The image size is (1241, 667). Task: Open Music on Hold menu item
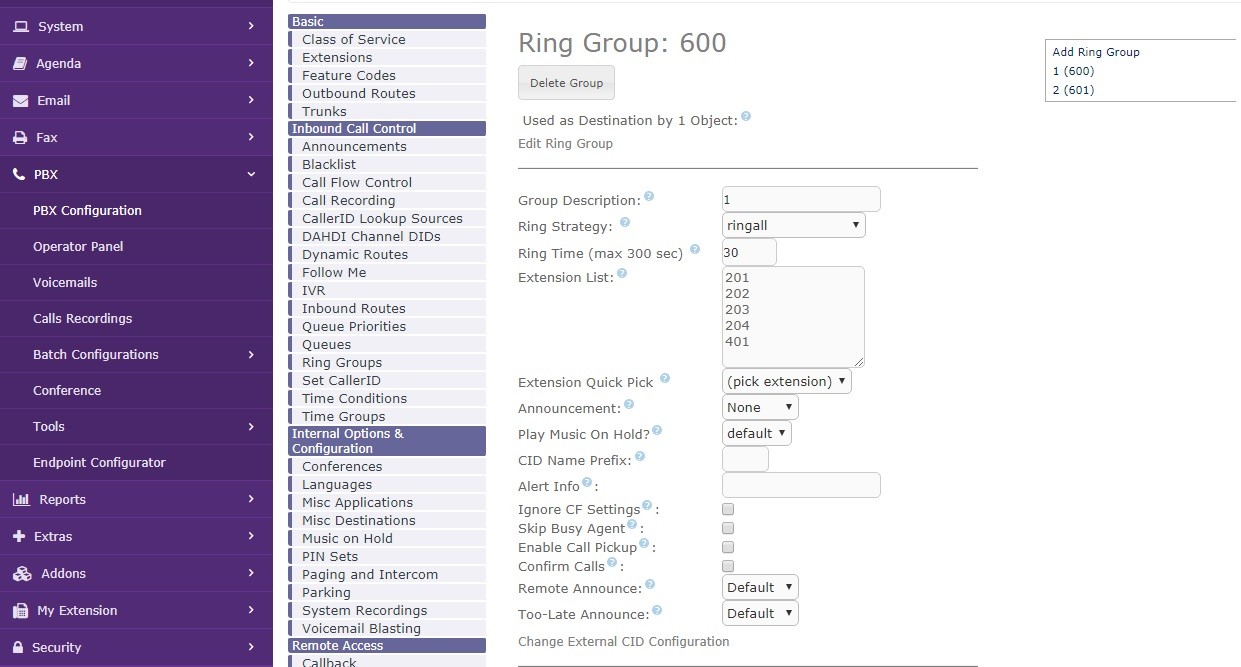click(x=347, y=538)
